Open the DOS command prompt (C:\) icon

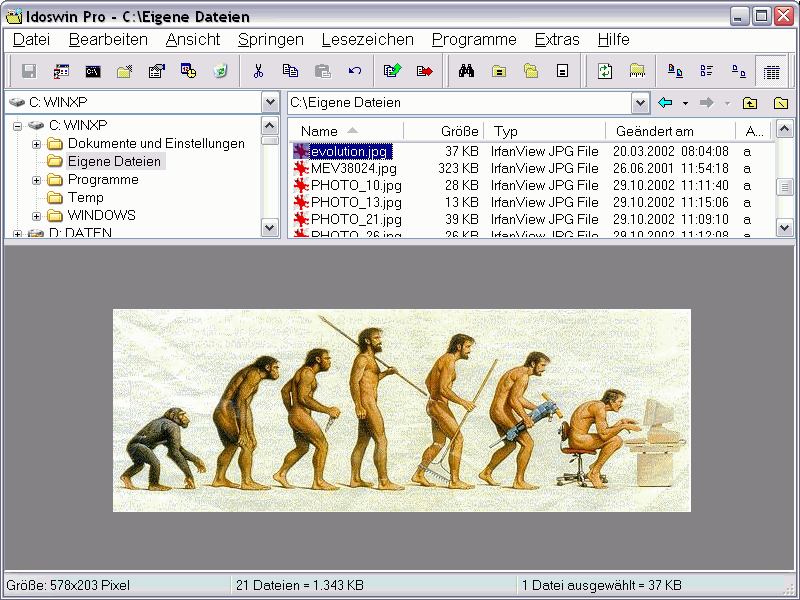pyautogui.click(x=93, y=71)
